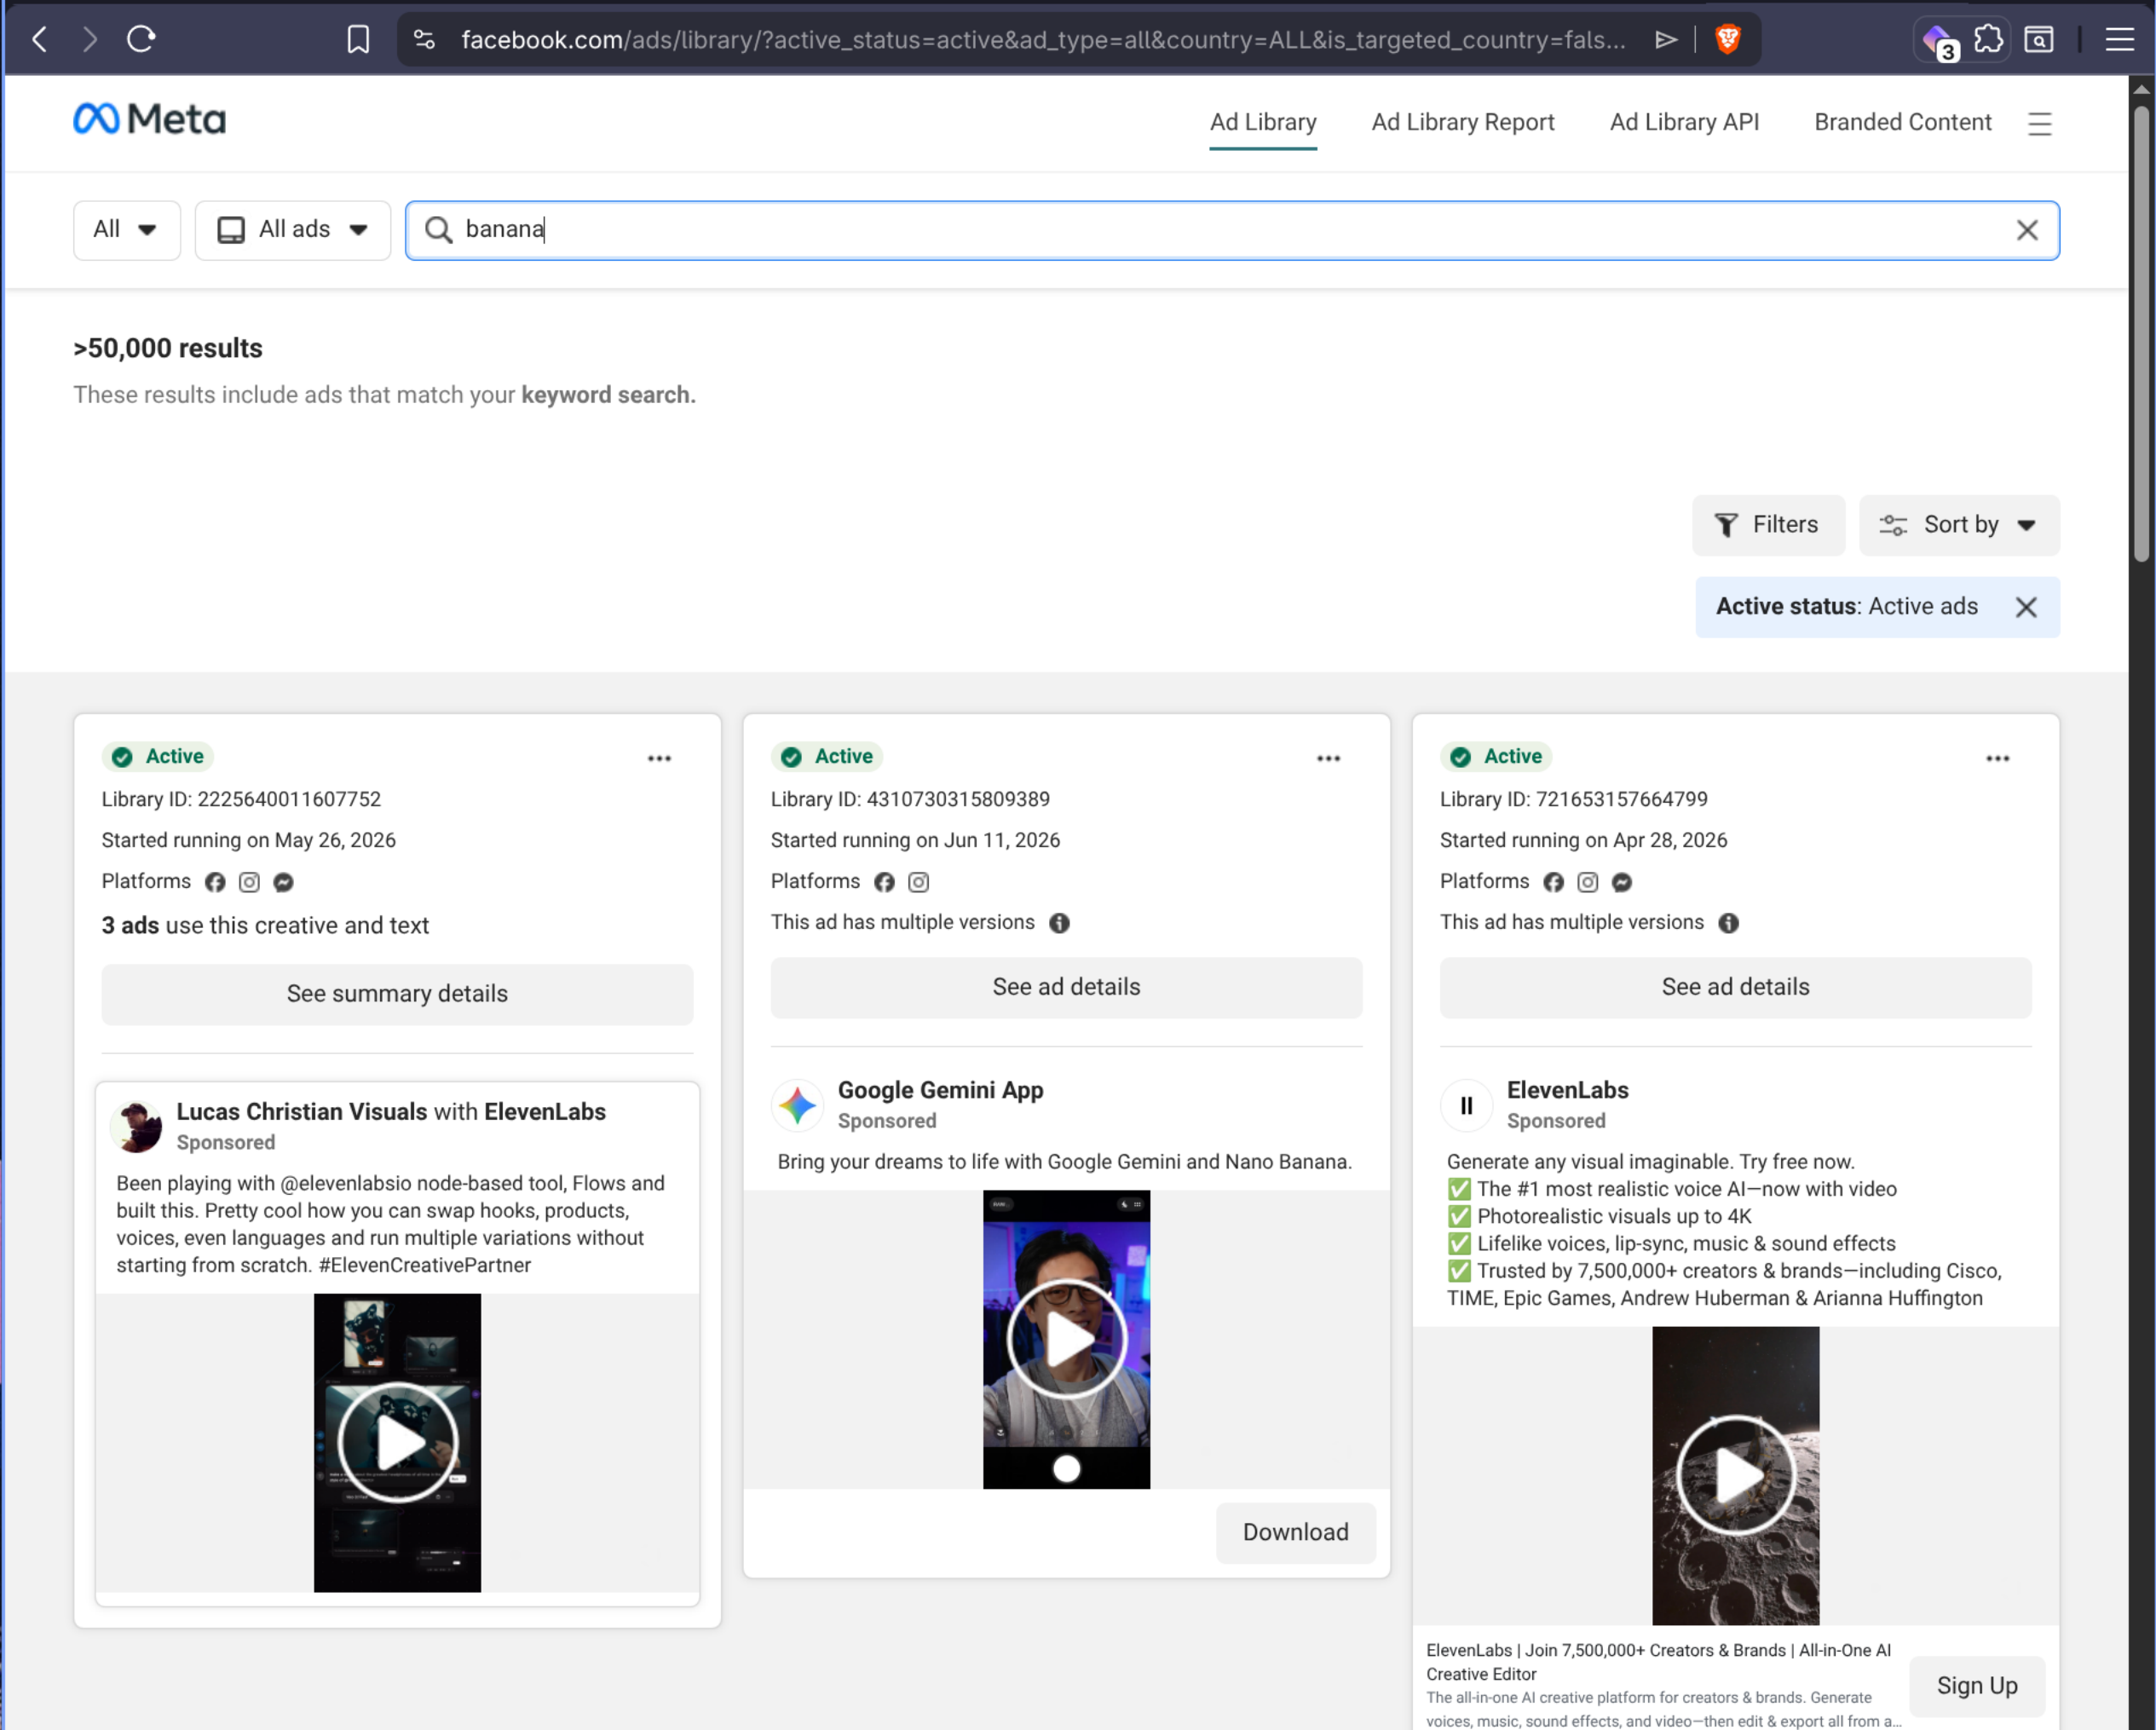
Task: Click the Active badge on ElevenLabs ad
Action: pos(1495,757)
